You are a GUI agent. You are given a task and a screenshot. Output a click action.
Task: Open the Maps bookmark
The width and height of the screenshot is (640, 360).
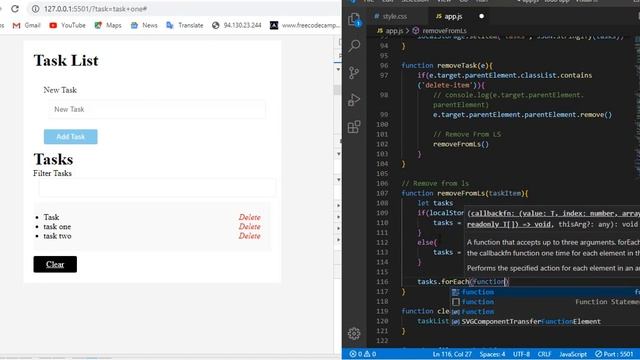108,25
